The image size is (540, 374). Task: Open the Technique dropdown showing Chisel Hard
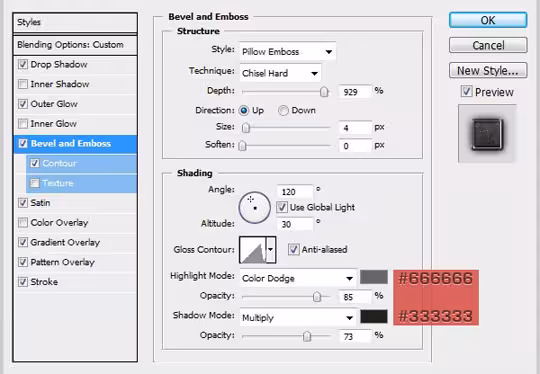pyautogui.click(x=280, y=73)
